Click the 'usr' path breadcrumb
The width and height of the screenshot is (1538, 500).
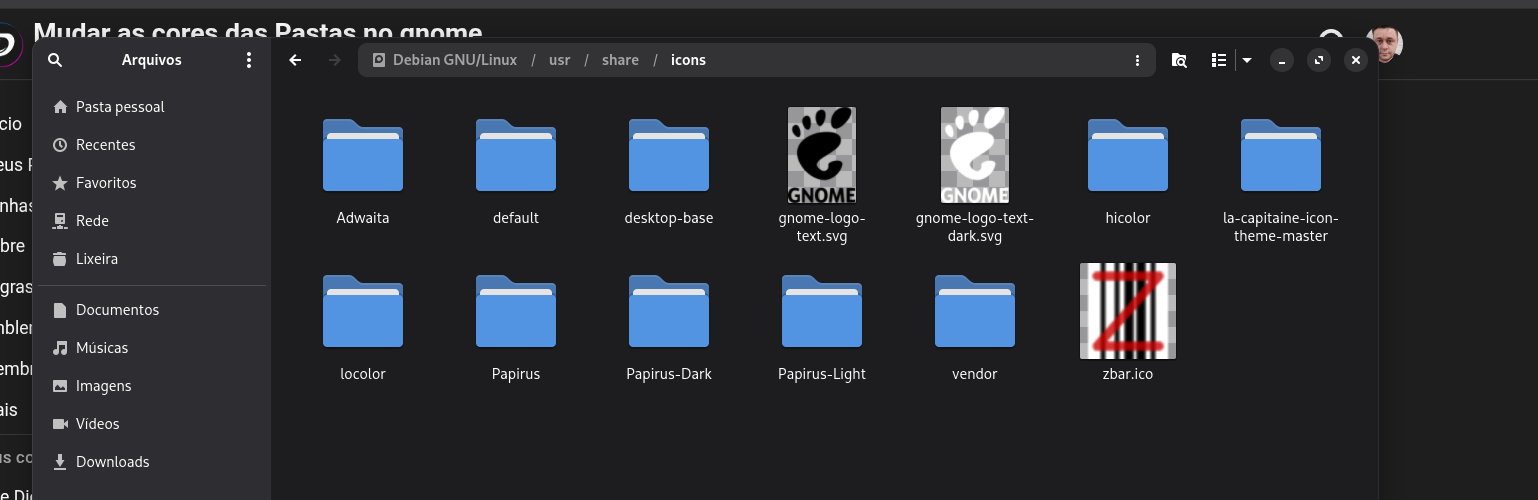(559, 60)
